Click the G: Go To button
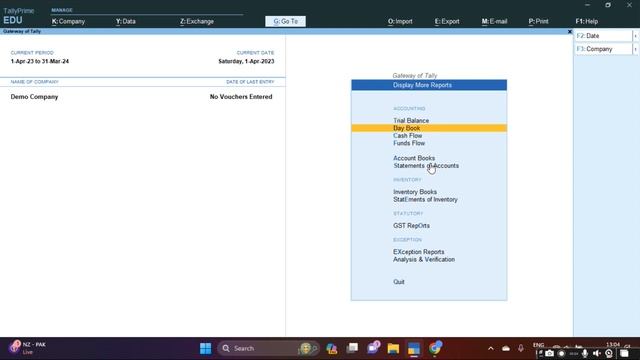The image size is (640, 360). [285, 21]
